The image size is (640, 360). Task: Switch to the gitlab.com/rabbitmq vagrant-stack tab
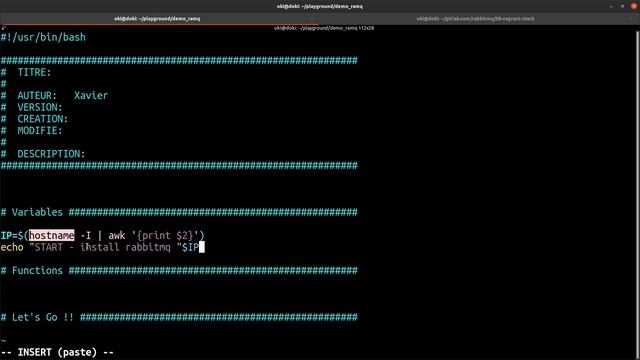pyautogui.click(x=475, y=19)
